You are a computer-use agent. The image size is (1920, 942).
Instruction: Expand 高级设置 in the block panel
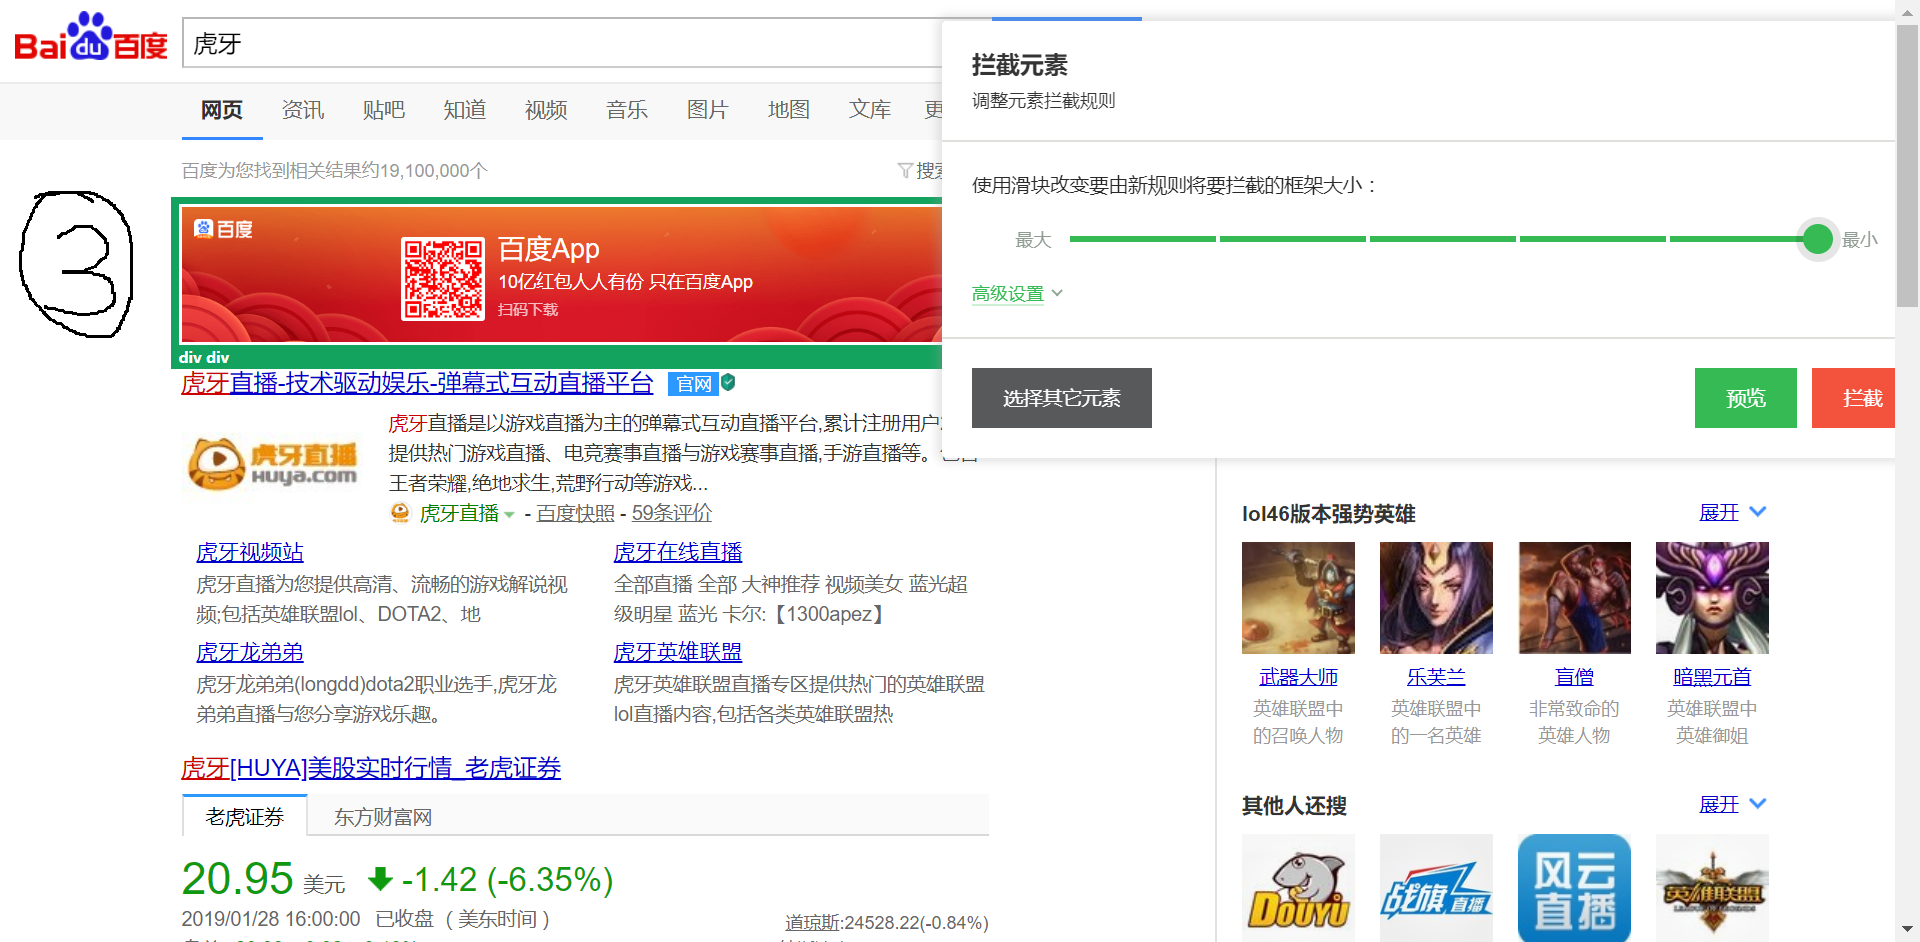point(1017,294)
